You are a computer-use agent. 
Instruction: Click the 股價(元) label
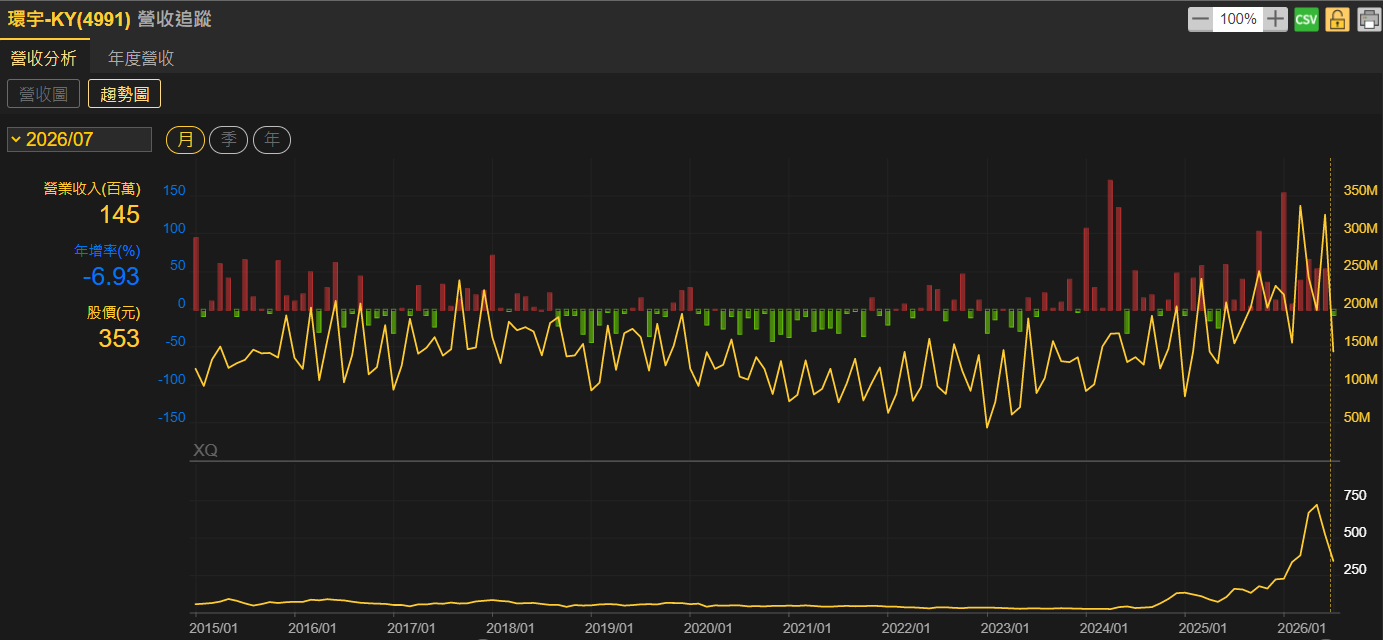coord(113,313)
